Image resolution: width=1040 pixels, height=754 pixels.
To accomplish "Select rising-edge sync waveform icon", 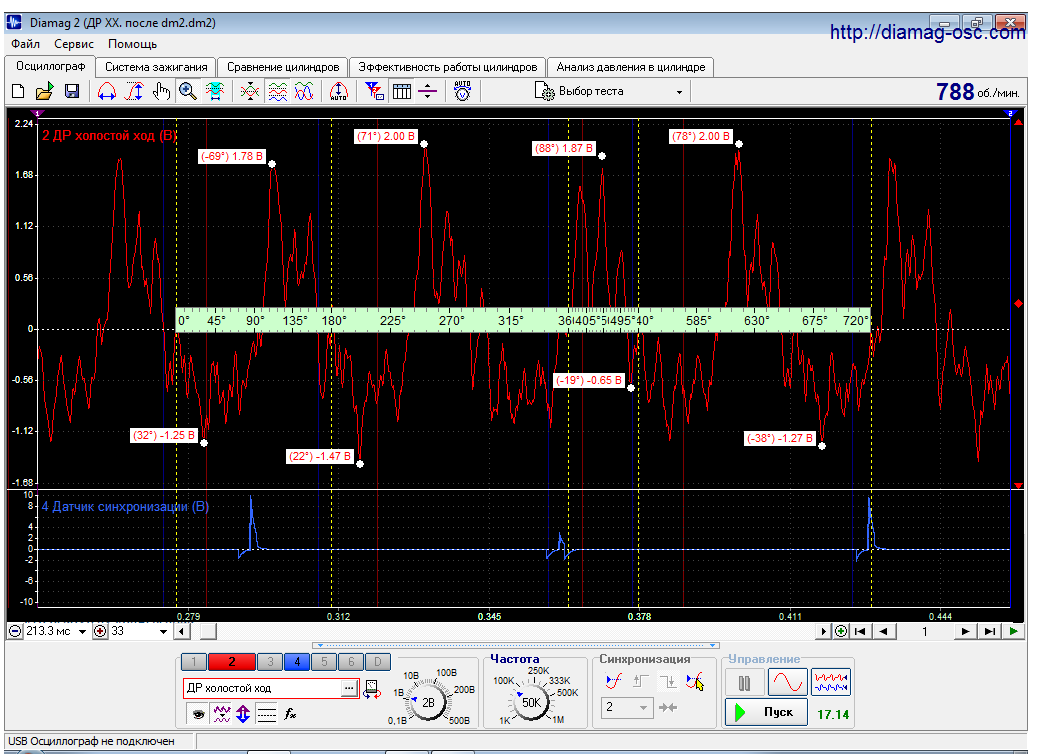I will (614, 681).
